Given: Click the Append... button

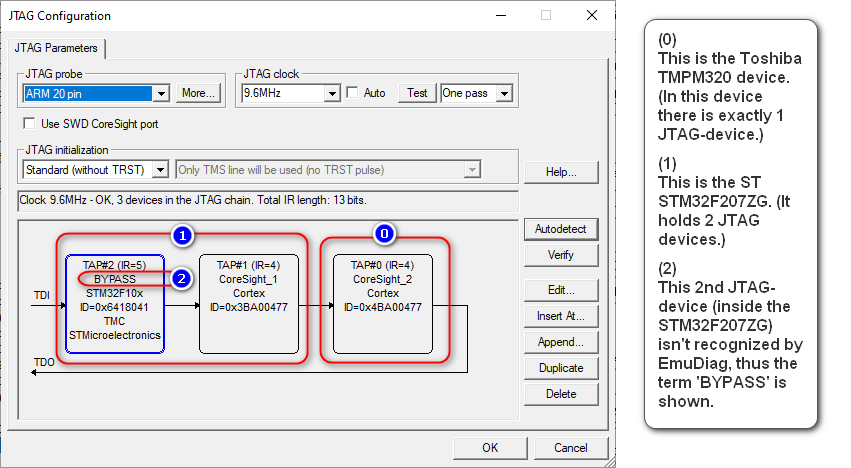Looking at the screenshot, I should [x=561, y=342].
